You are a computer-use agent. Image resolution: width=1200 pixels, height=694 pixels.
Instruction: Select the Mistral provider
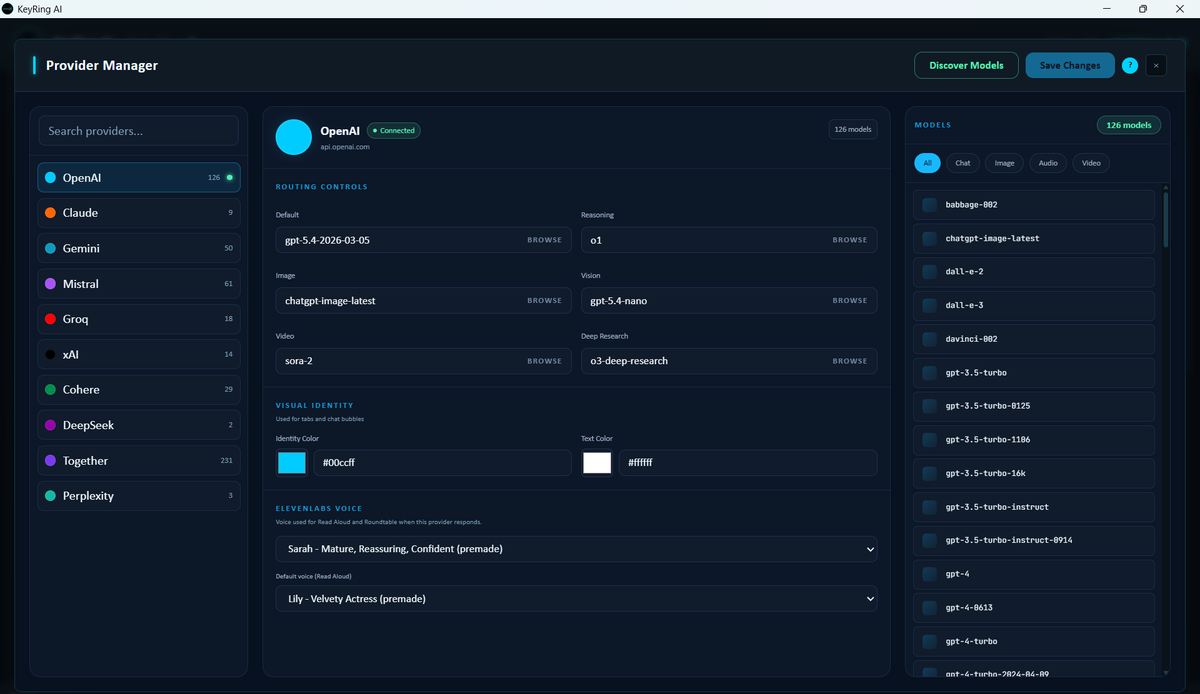(x=139, y=284)
